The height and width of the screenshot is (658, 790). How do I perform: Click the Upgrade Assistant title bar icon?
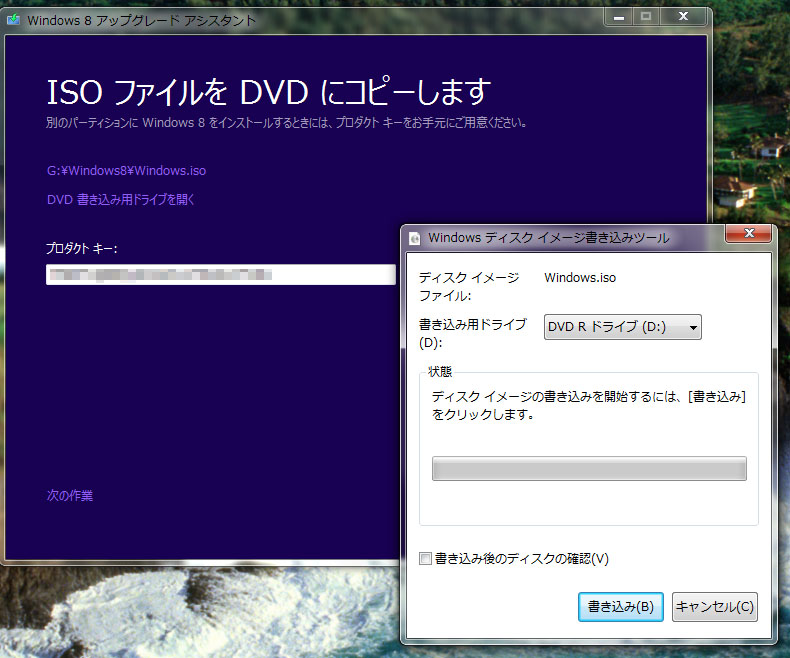[14, 20]
